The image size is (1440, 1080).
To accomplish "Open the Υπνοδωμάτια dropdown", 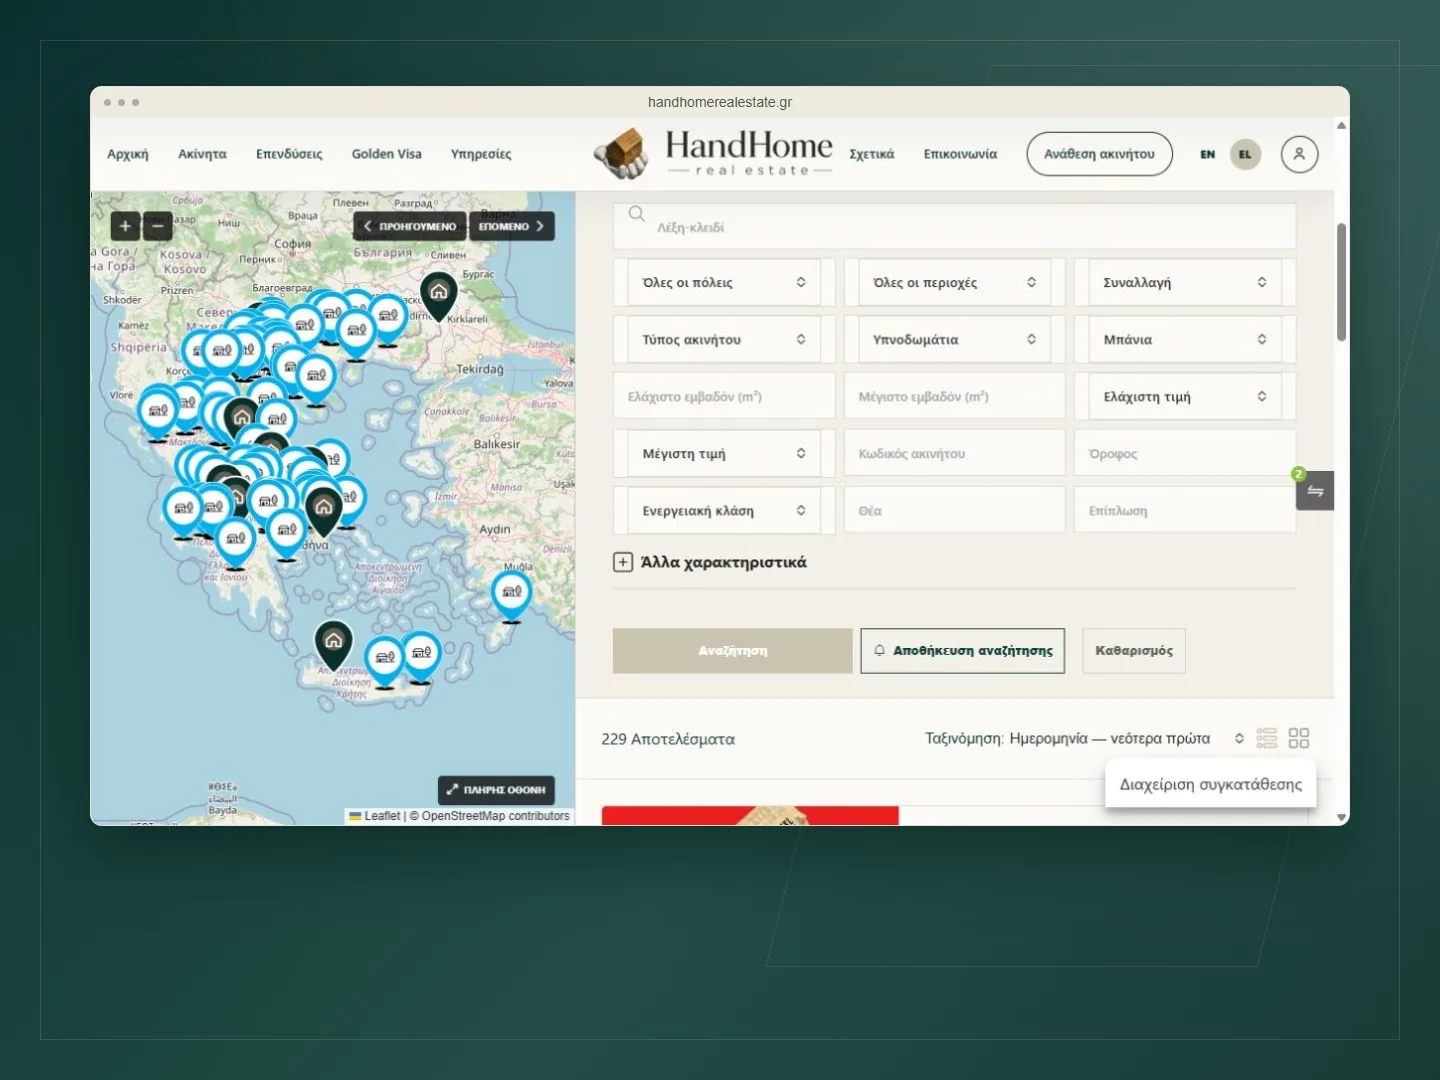I will coord(954,339).
